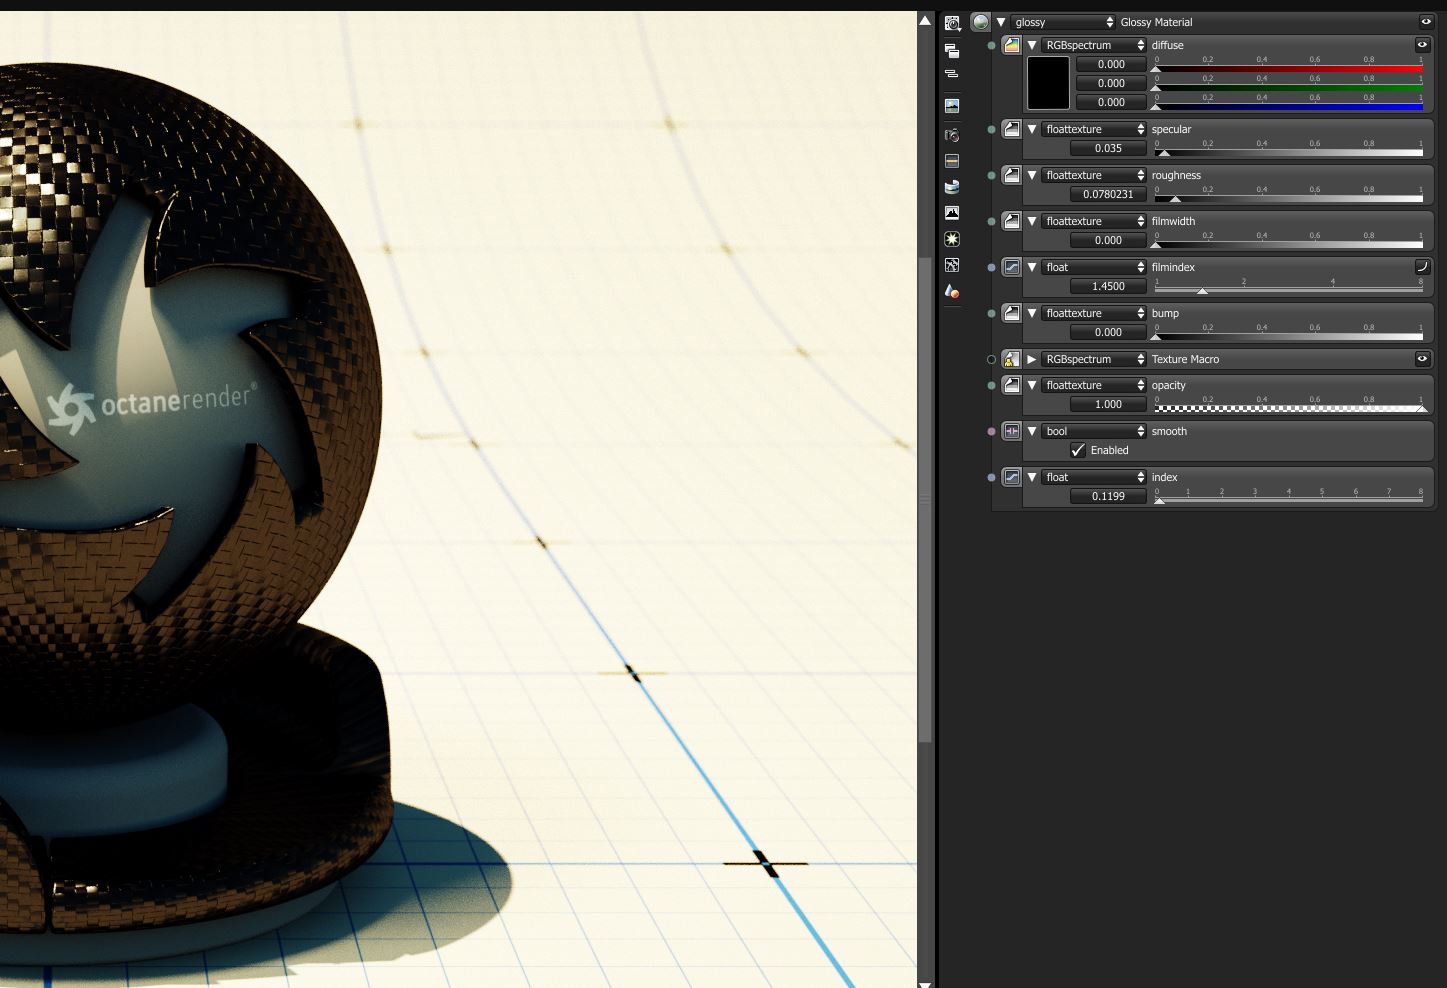Click the smooth bool node icon

(x=1012, y=431)
